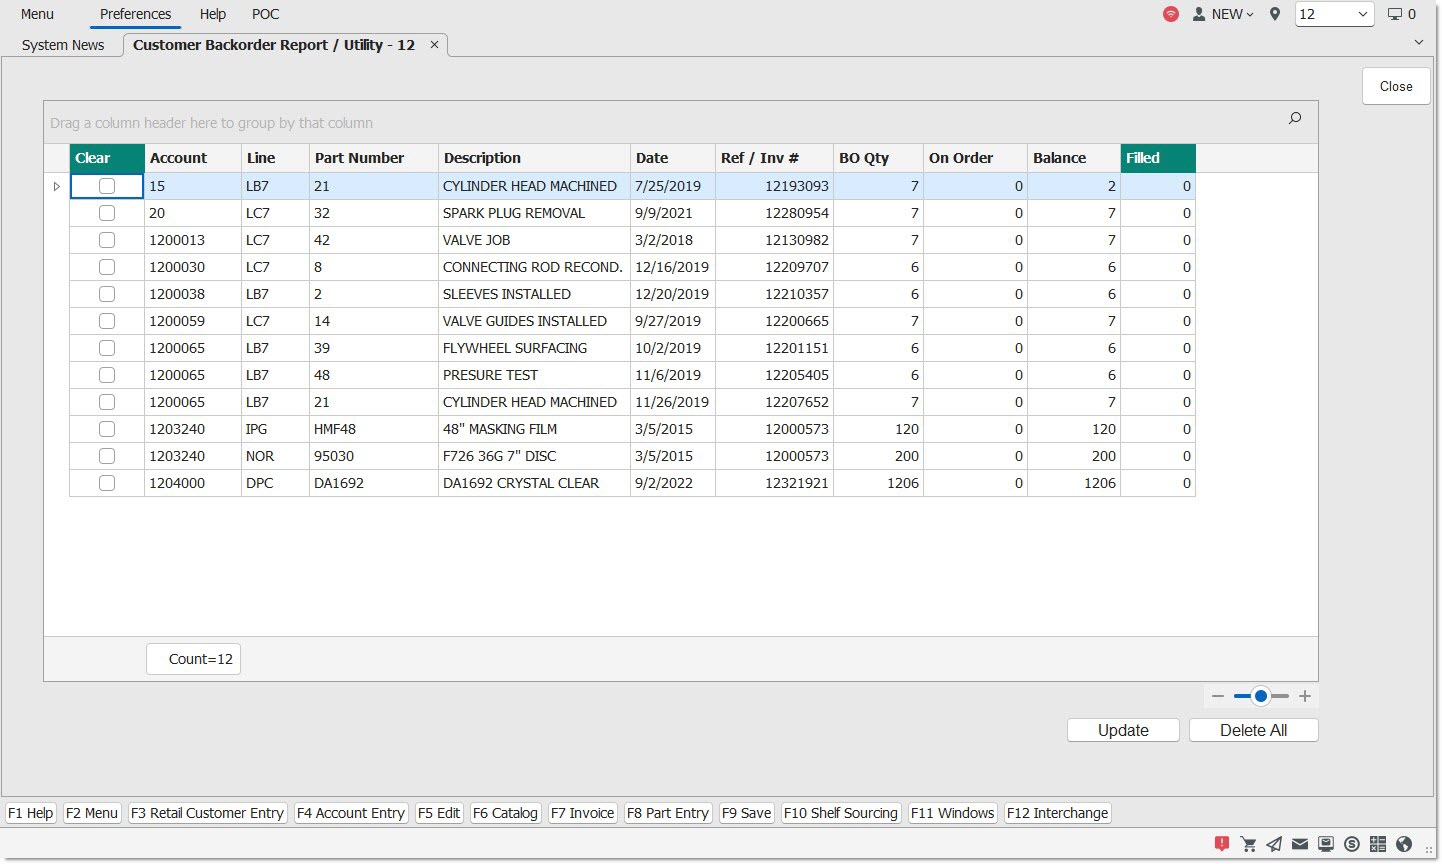The height and width of the screenshot is (864, 1442).
Task: Switch to the System News tab
Action: pyautogui.click(x=63, y=45)
